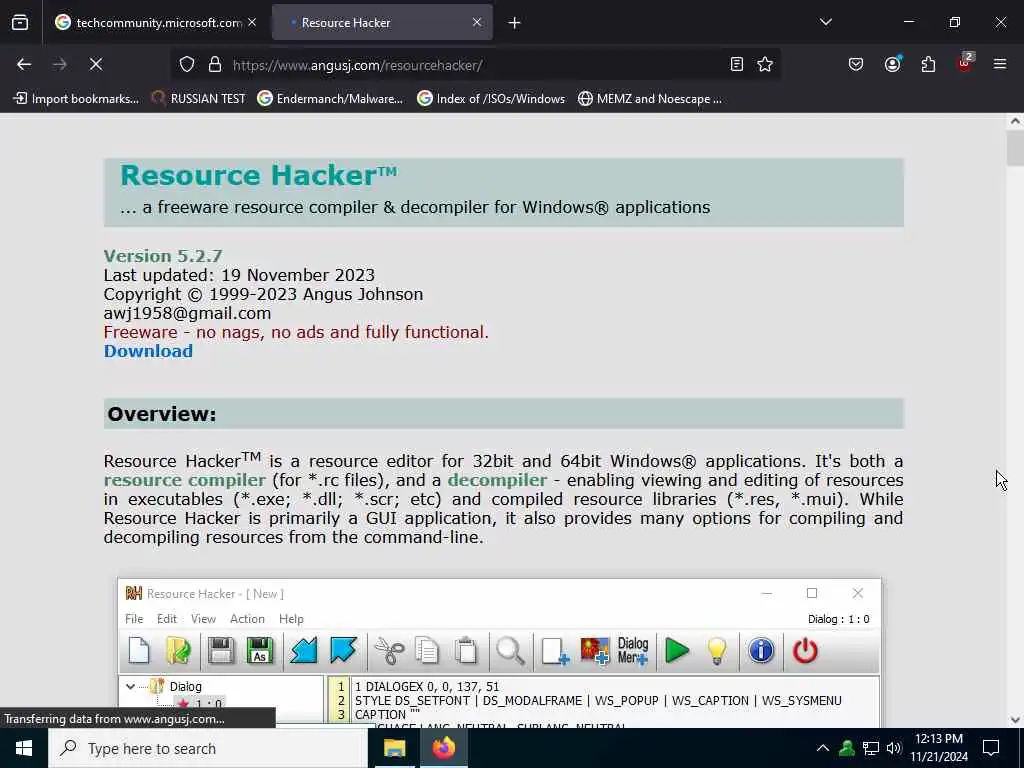
Task: Click the red power exit toolbar icon
Action: tap(805, 651)
